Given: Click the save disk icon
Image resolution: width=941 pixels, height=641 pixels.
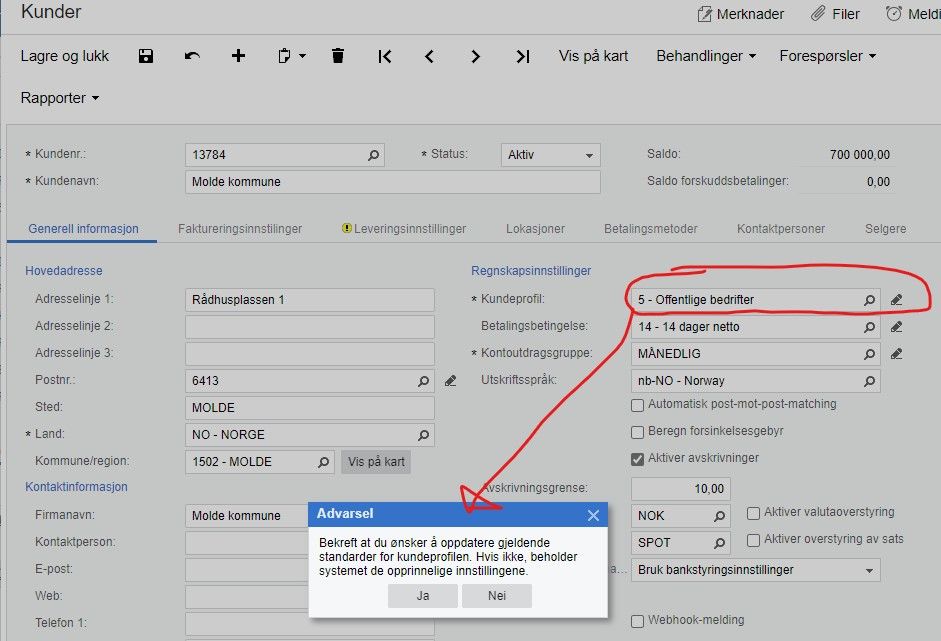Looking at the screenshot, I should tap(146, 56).
